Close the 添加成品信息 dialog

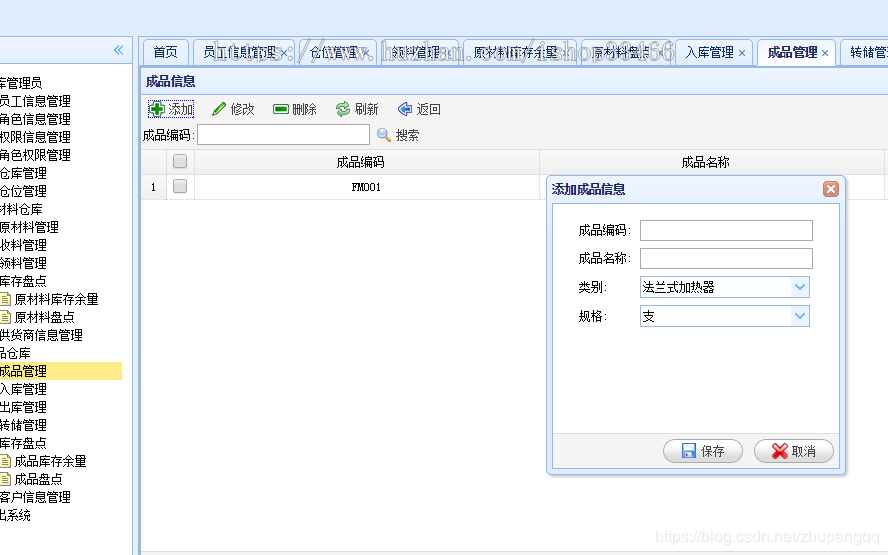coord(831,189)
